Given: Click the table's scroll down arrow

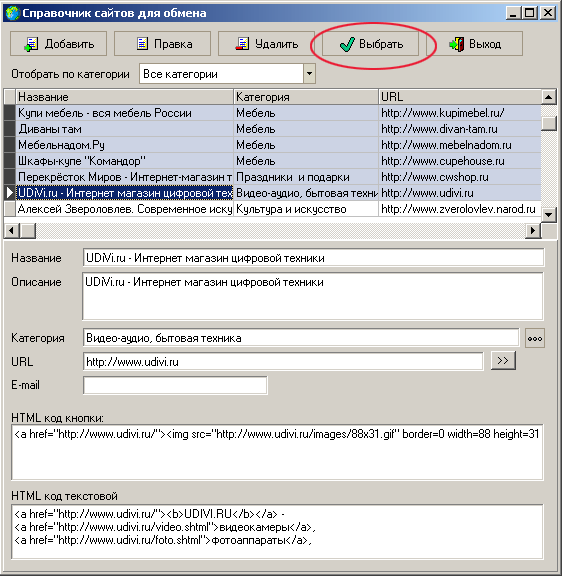Looking at the screenshot, I should pyautogui.click(x=548, y=214).
